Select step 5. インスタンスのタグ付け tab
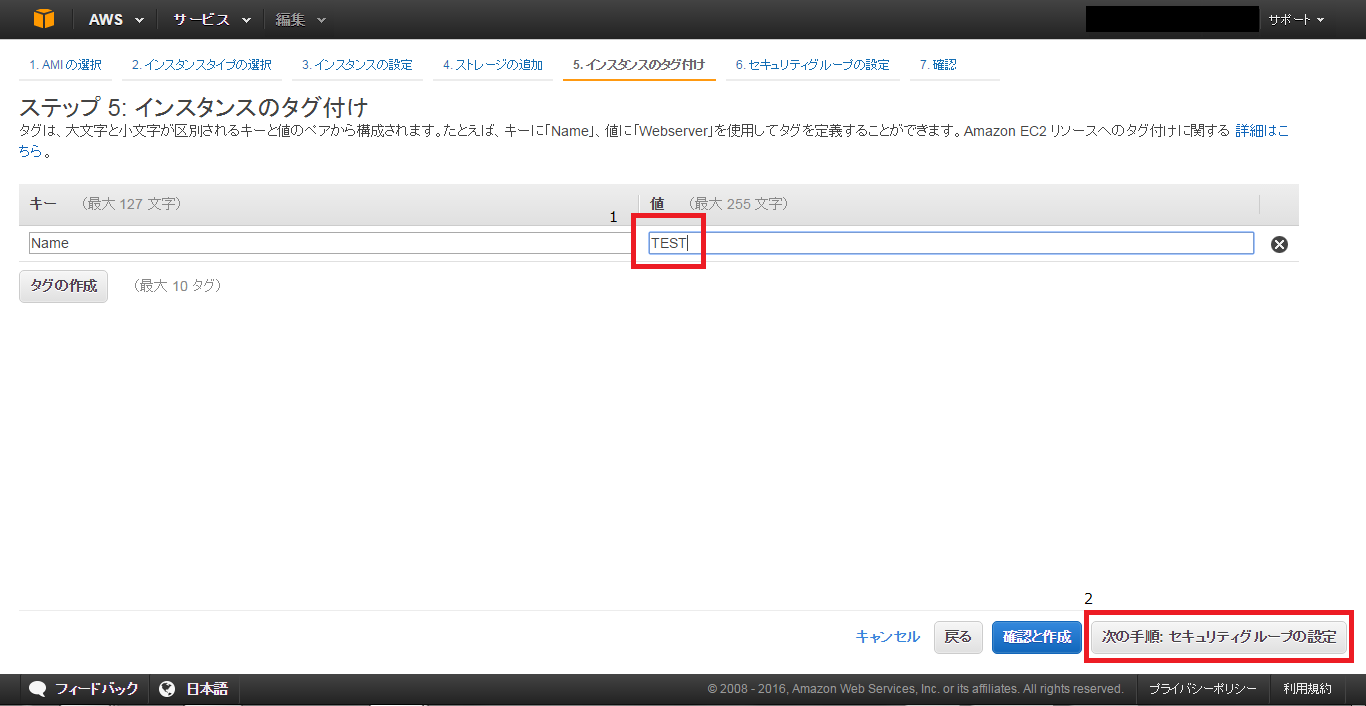The height and width of the screenshot is (706, 1366). [639, 65]
